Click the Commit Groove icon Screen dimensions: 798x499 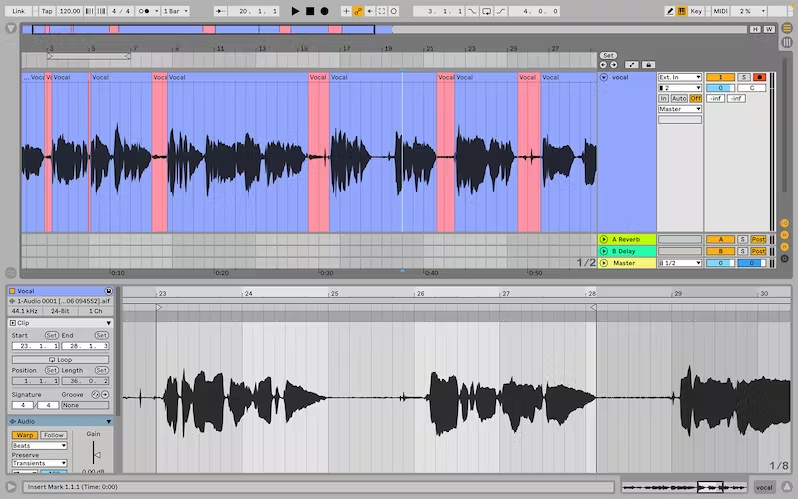pyautogui.click(x=105, y=395)
